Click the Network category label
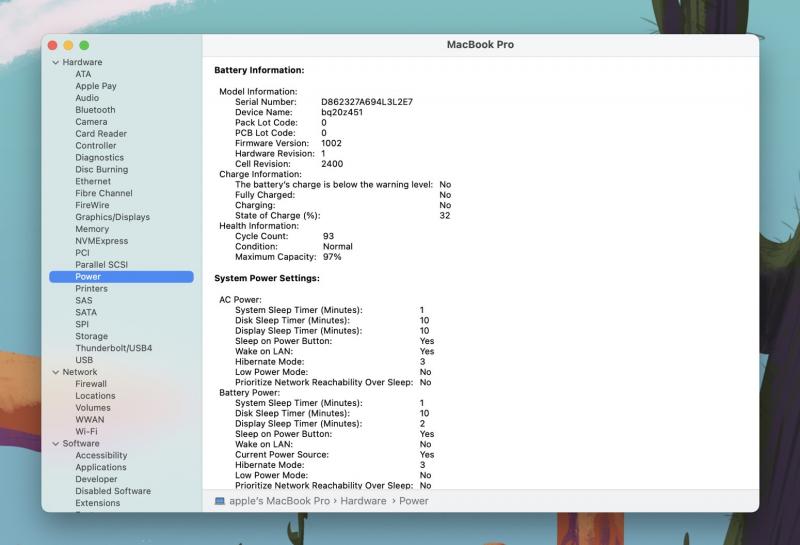Image resolution: width=800 pixels, height=545 pixels. tap(80, 372)
